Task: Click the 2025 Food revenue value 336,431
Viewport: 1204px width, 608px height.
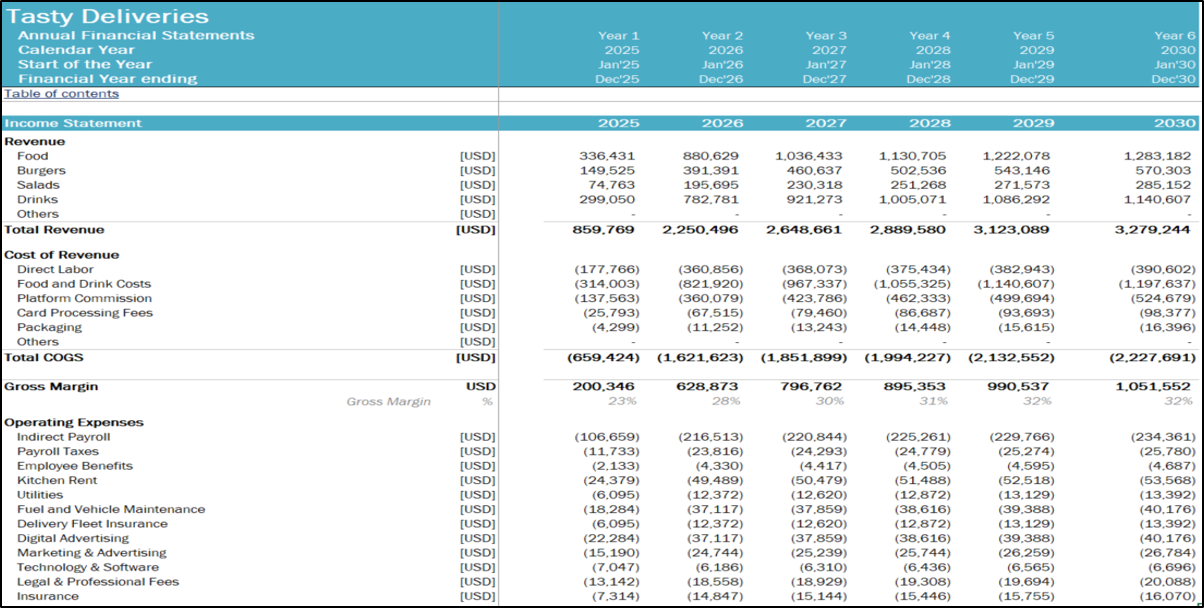Action: point(607,156)
